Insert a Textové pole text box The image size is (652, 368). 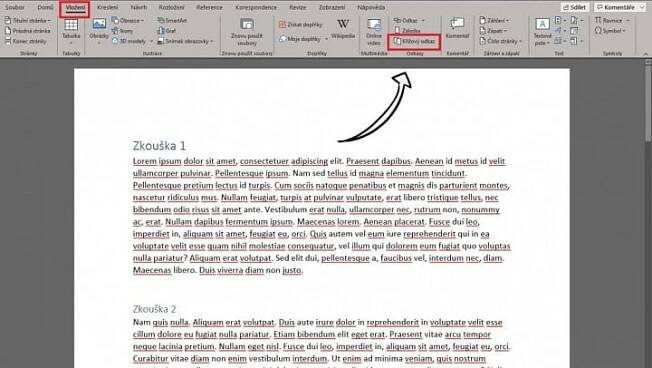542,31
